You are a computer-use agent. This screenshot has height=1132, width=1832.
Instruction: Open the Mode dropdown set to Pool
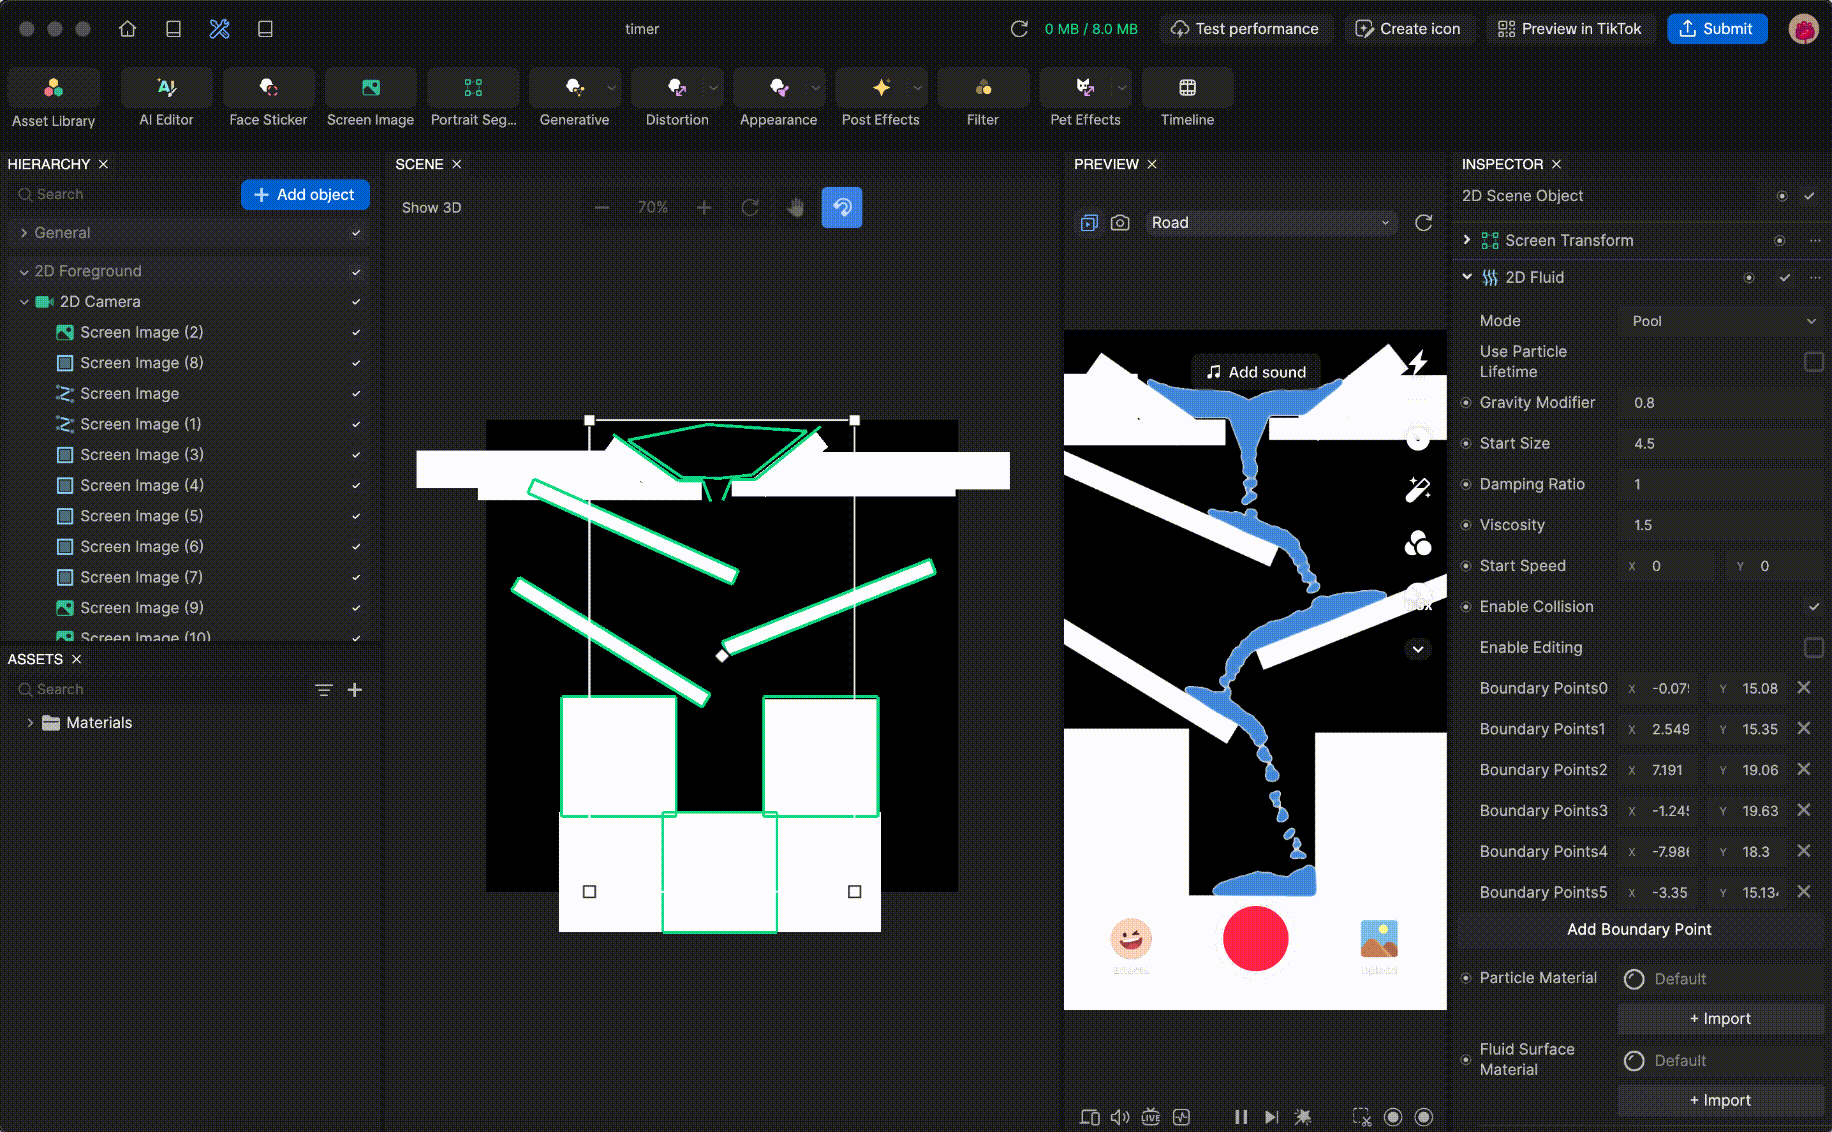click(1722, 321)
